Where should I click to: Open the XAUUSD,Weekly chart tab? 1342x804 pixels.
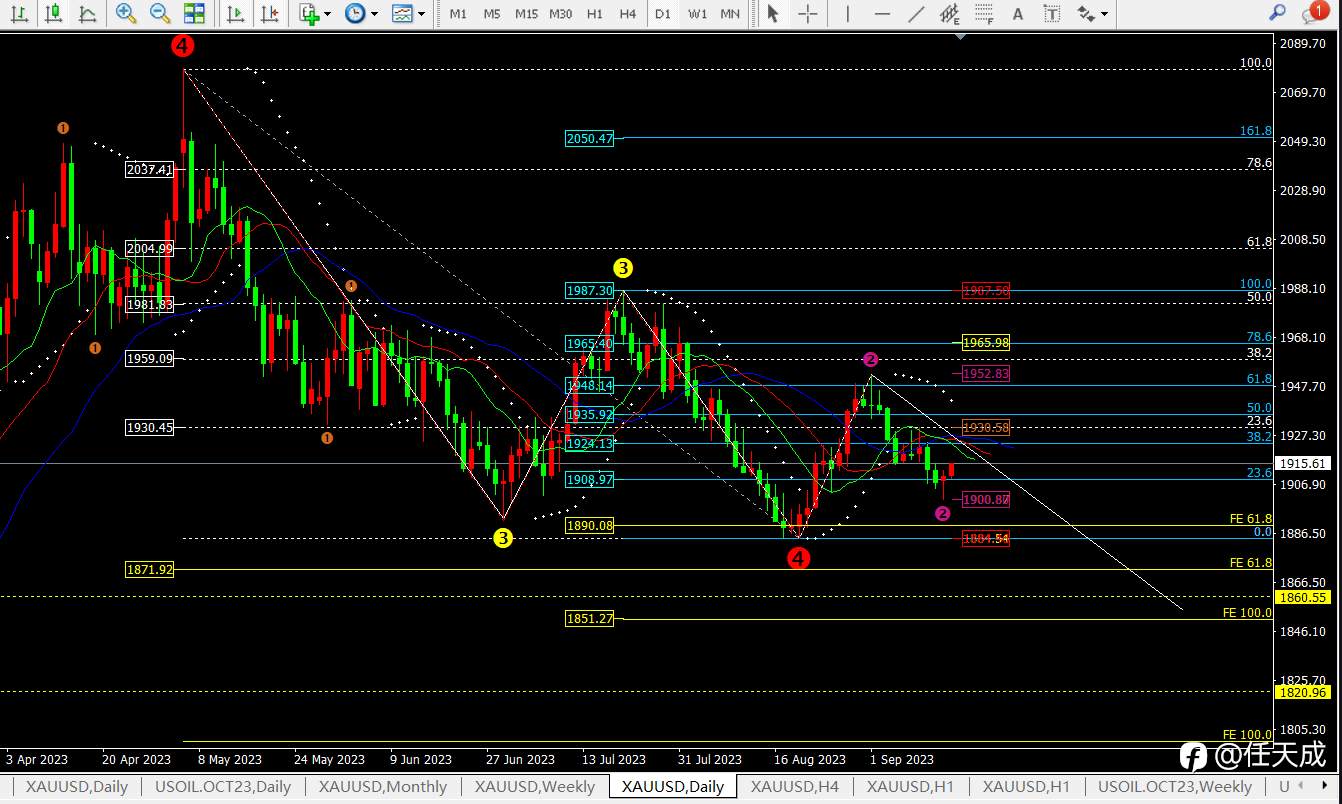[x=535, y=786]
